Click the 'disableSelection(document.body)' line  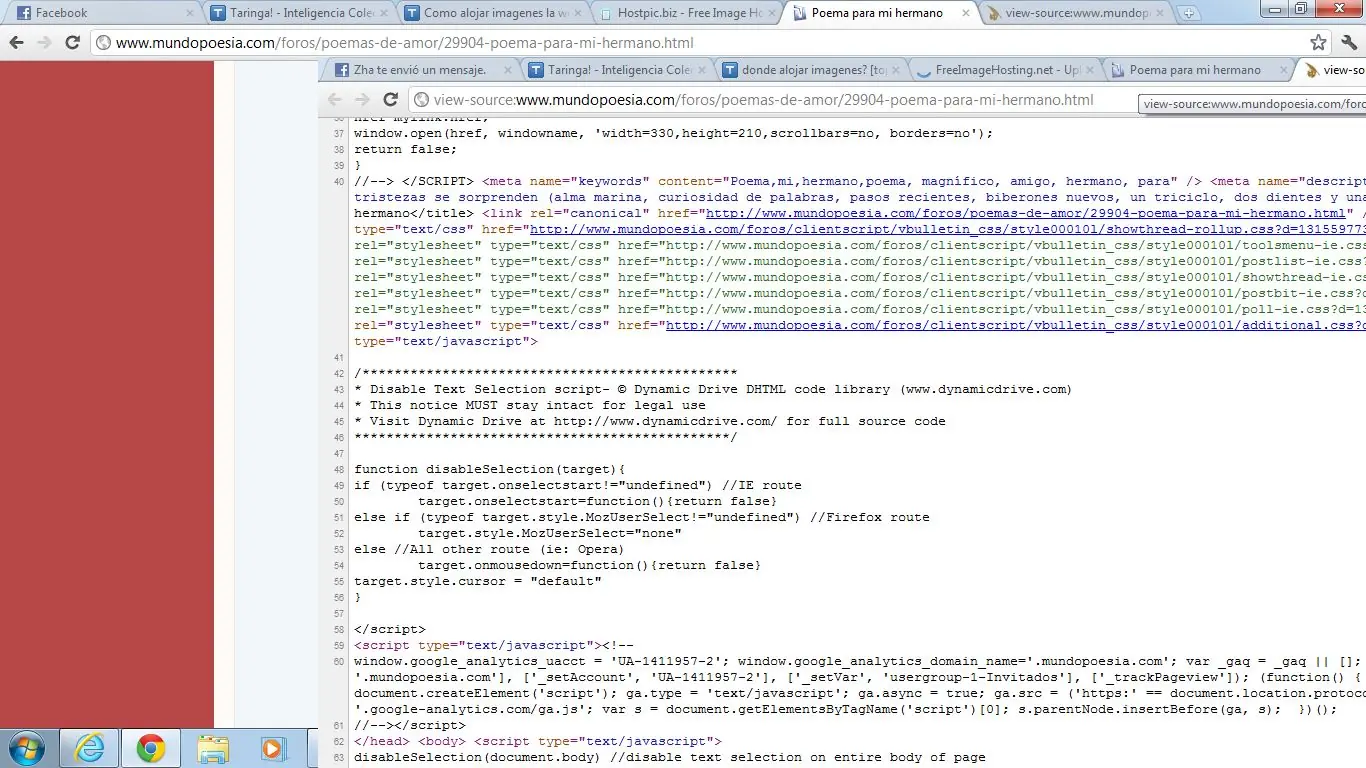coord(670,757)
